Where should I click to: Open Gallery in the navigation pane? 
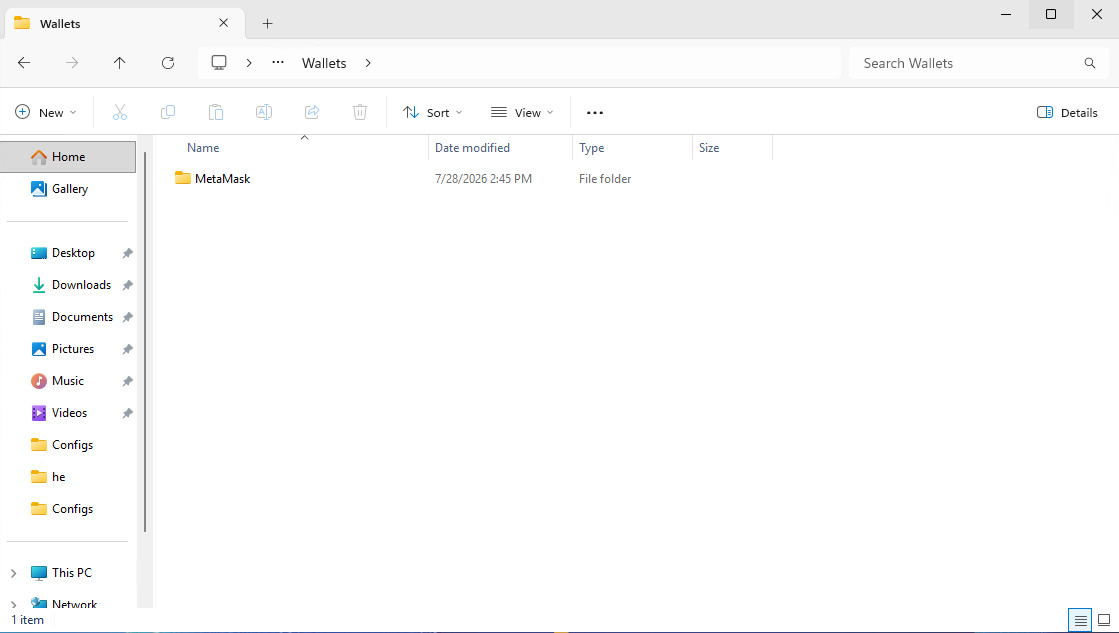69,188
